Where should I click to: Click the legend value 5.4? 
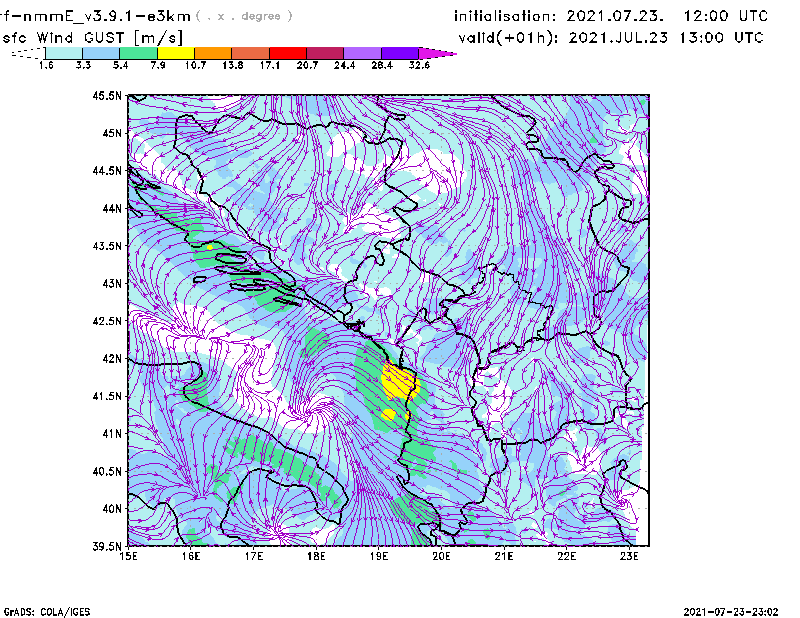[x=120, y=65]
